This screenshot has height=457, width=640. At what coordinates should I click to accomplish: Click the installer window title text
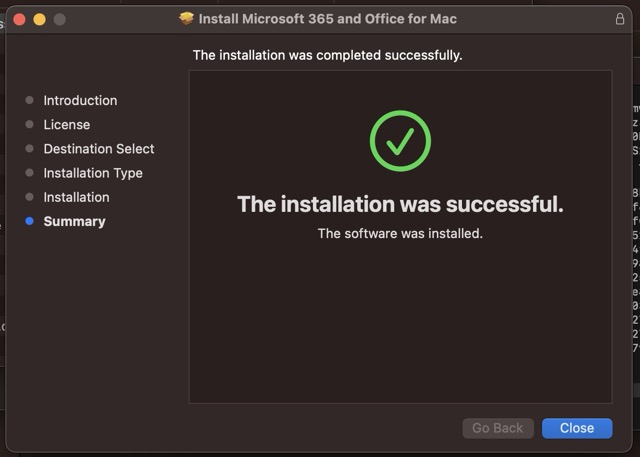pyautogui.click(x=327, y=19)
